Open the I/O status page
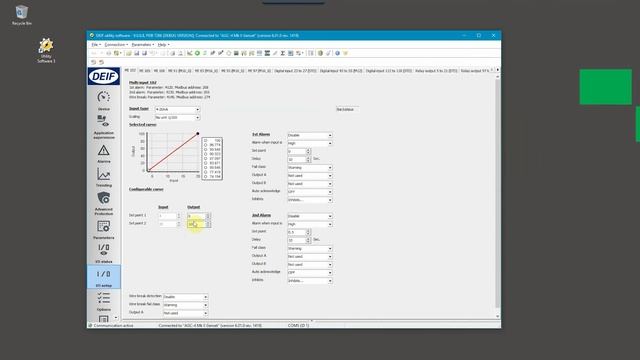 point(104,253)
